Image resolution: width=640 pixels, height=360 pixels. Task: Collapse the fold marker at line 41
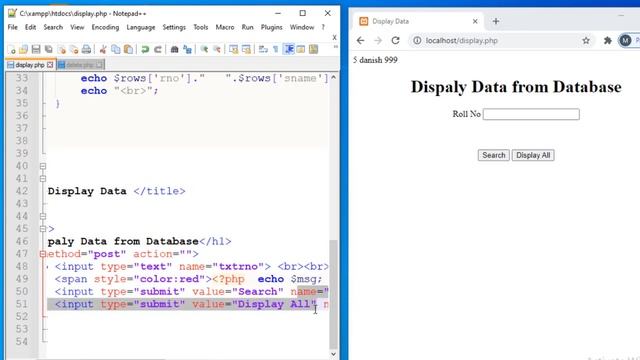click(x=43, y=179)
